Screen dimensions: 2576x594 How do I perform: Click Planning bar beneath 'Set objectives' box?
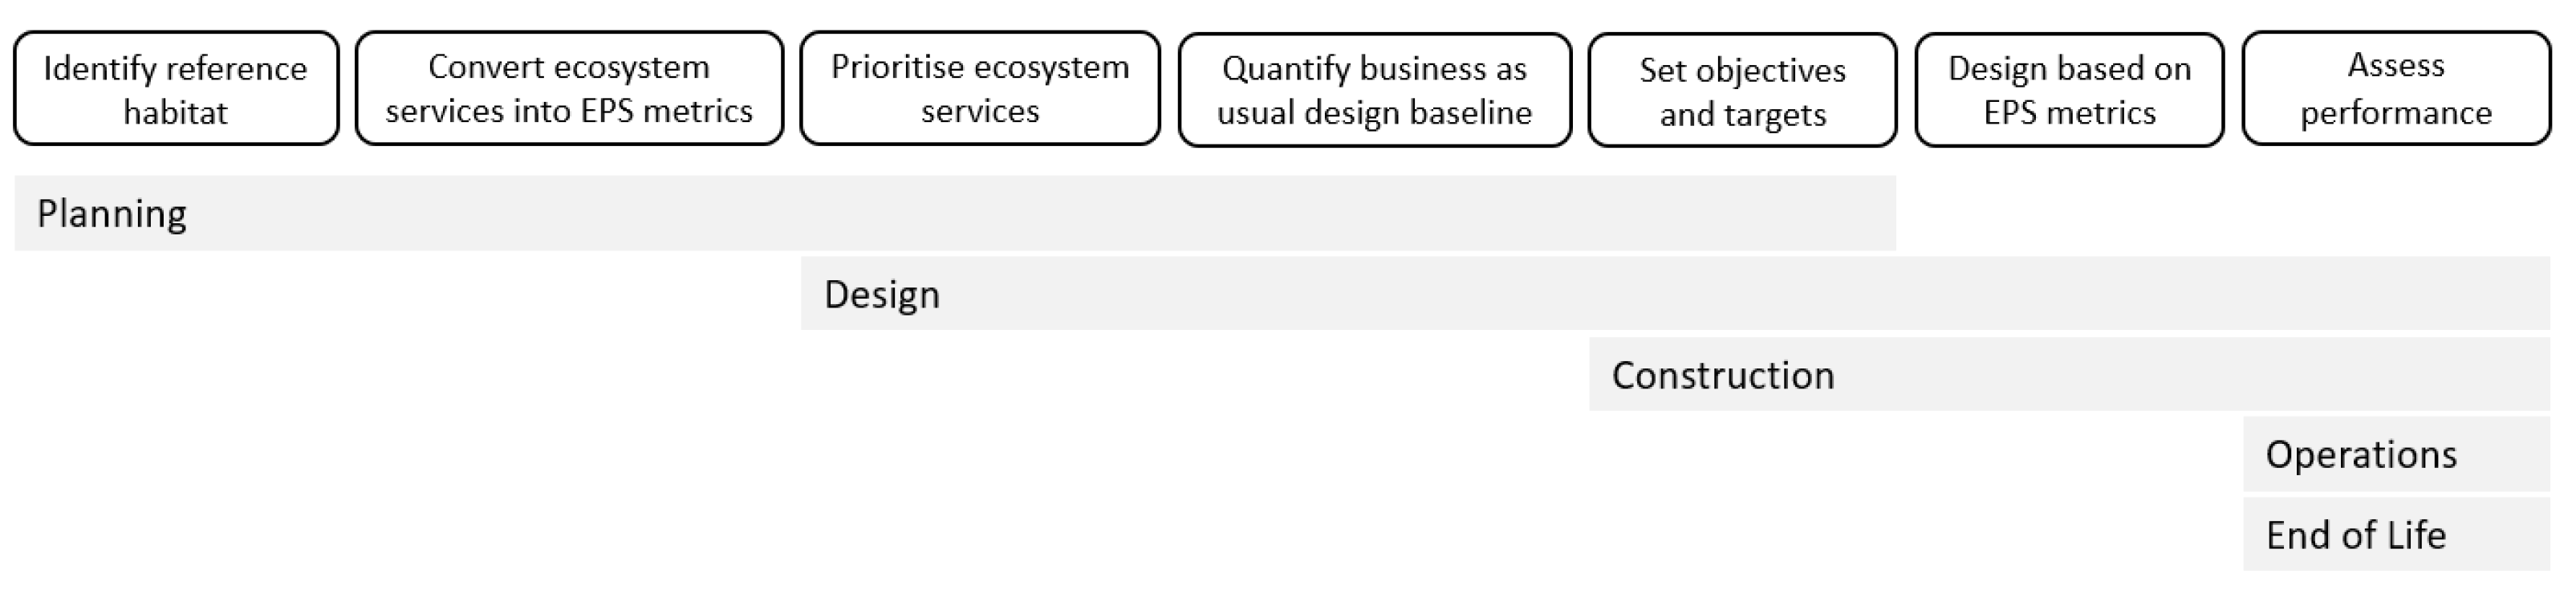click(1742, 214)
